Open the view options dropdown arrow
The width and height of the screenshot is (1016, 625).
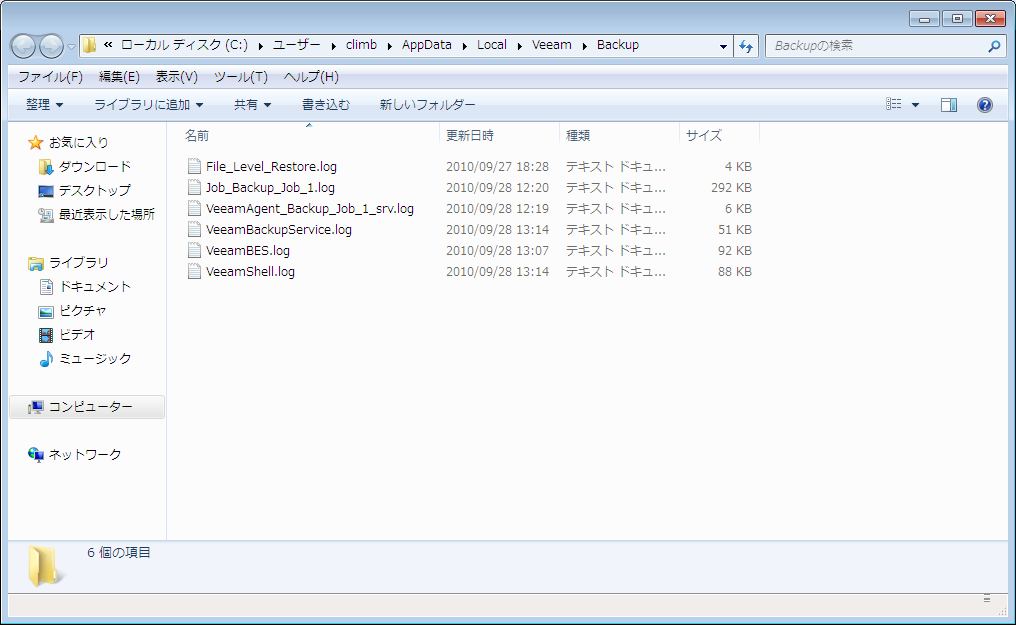click(x=915, y=104)
